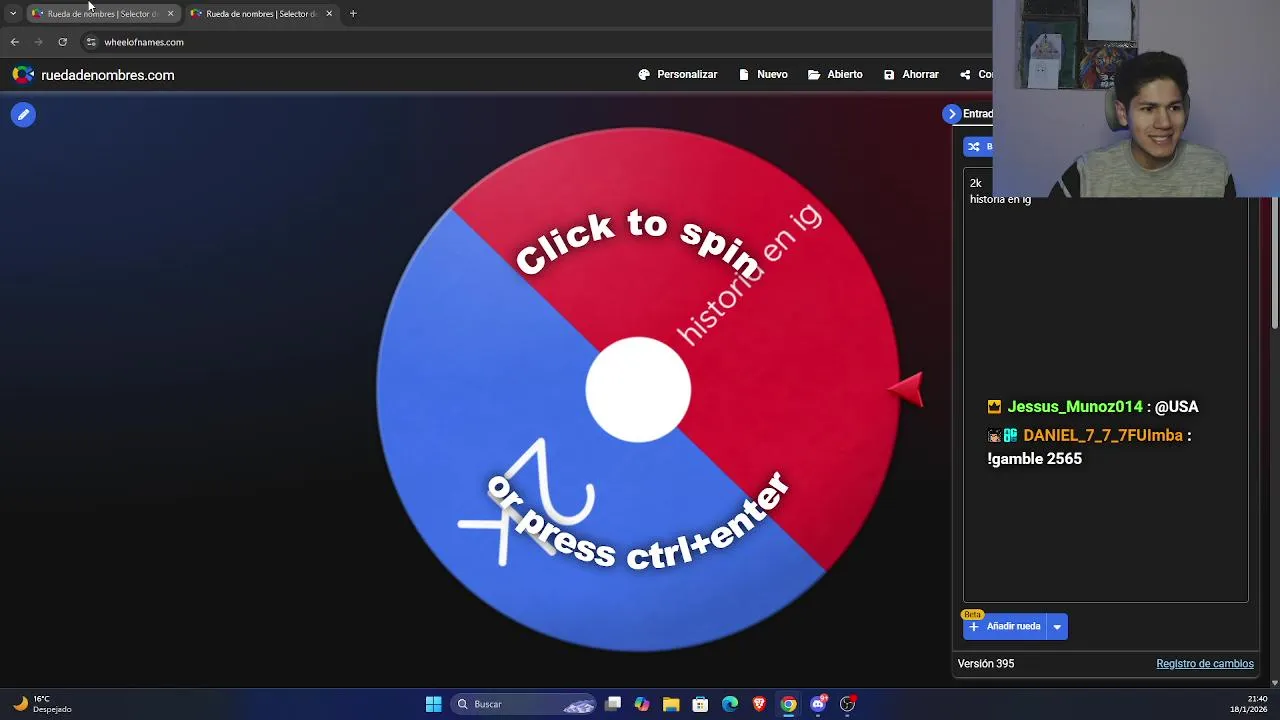Click the shuffle entries button
The image size is (1280, 720).
point(977,147)
